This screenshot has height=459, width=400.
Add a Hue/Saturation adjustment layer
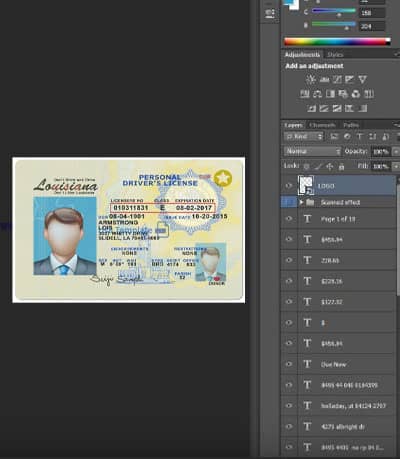point(305,94)
